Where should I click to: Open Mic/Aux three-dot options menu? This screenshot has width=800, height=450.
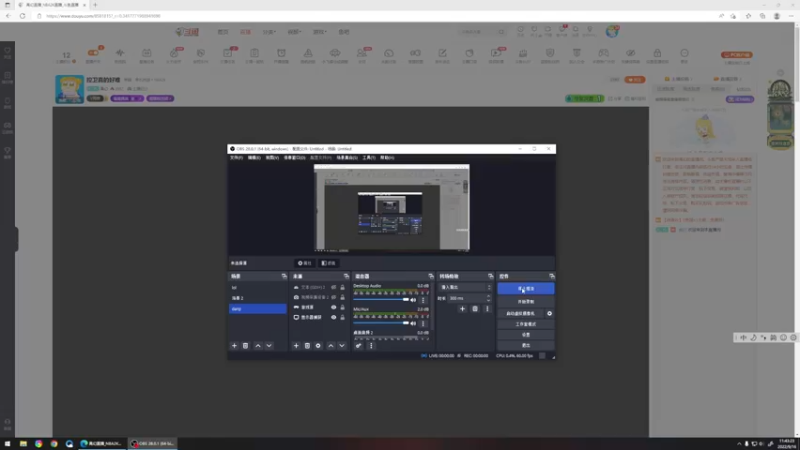tap(423, 323)
